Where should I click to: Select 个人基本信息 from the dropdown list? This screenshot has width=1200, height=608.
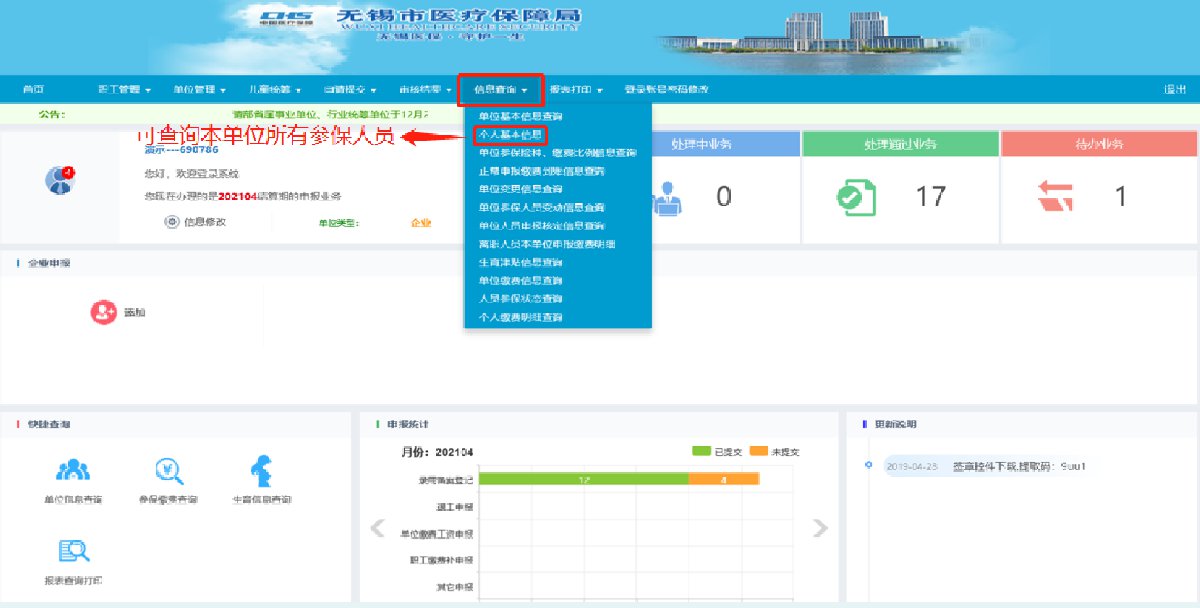click(510, 135)
